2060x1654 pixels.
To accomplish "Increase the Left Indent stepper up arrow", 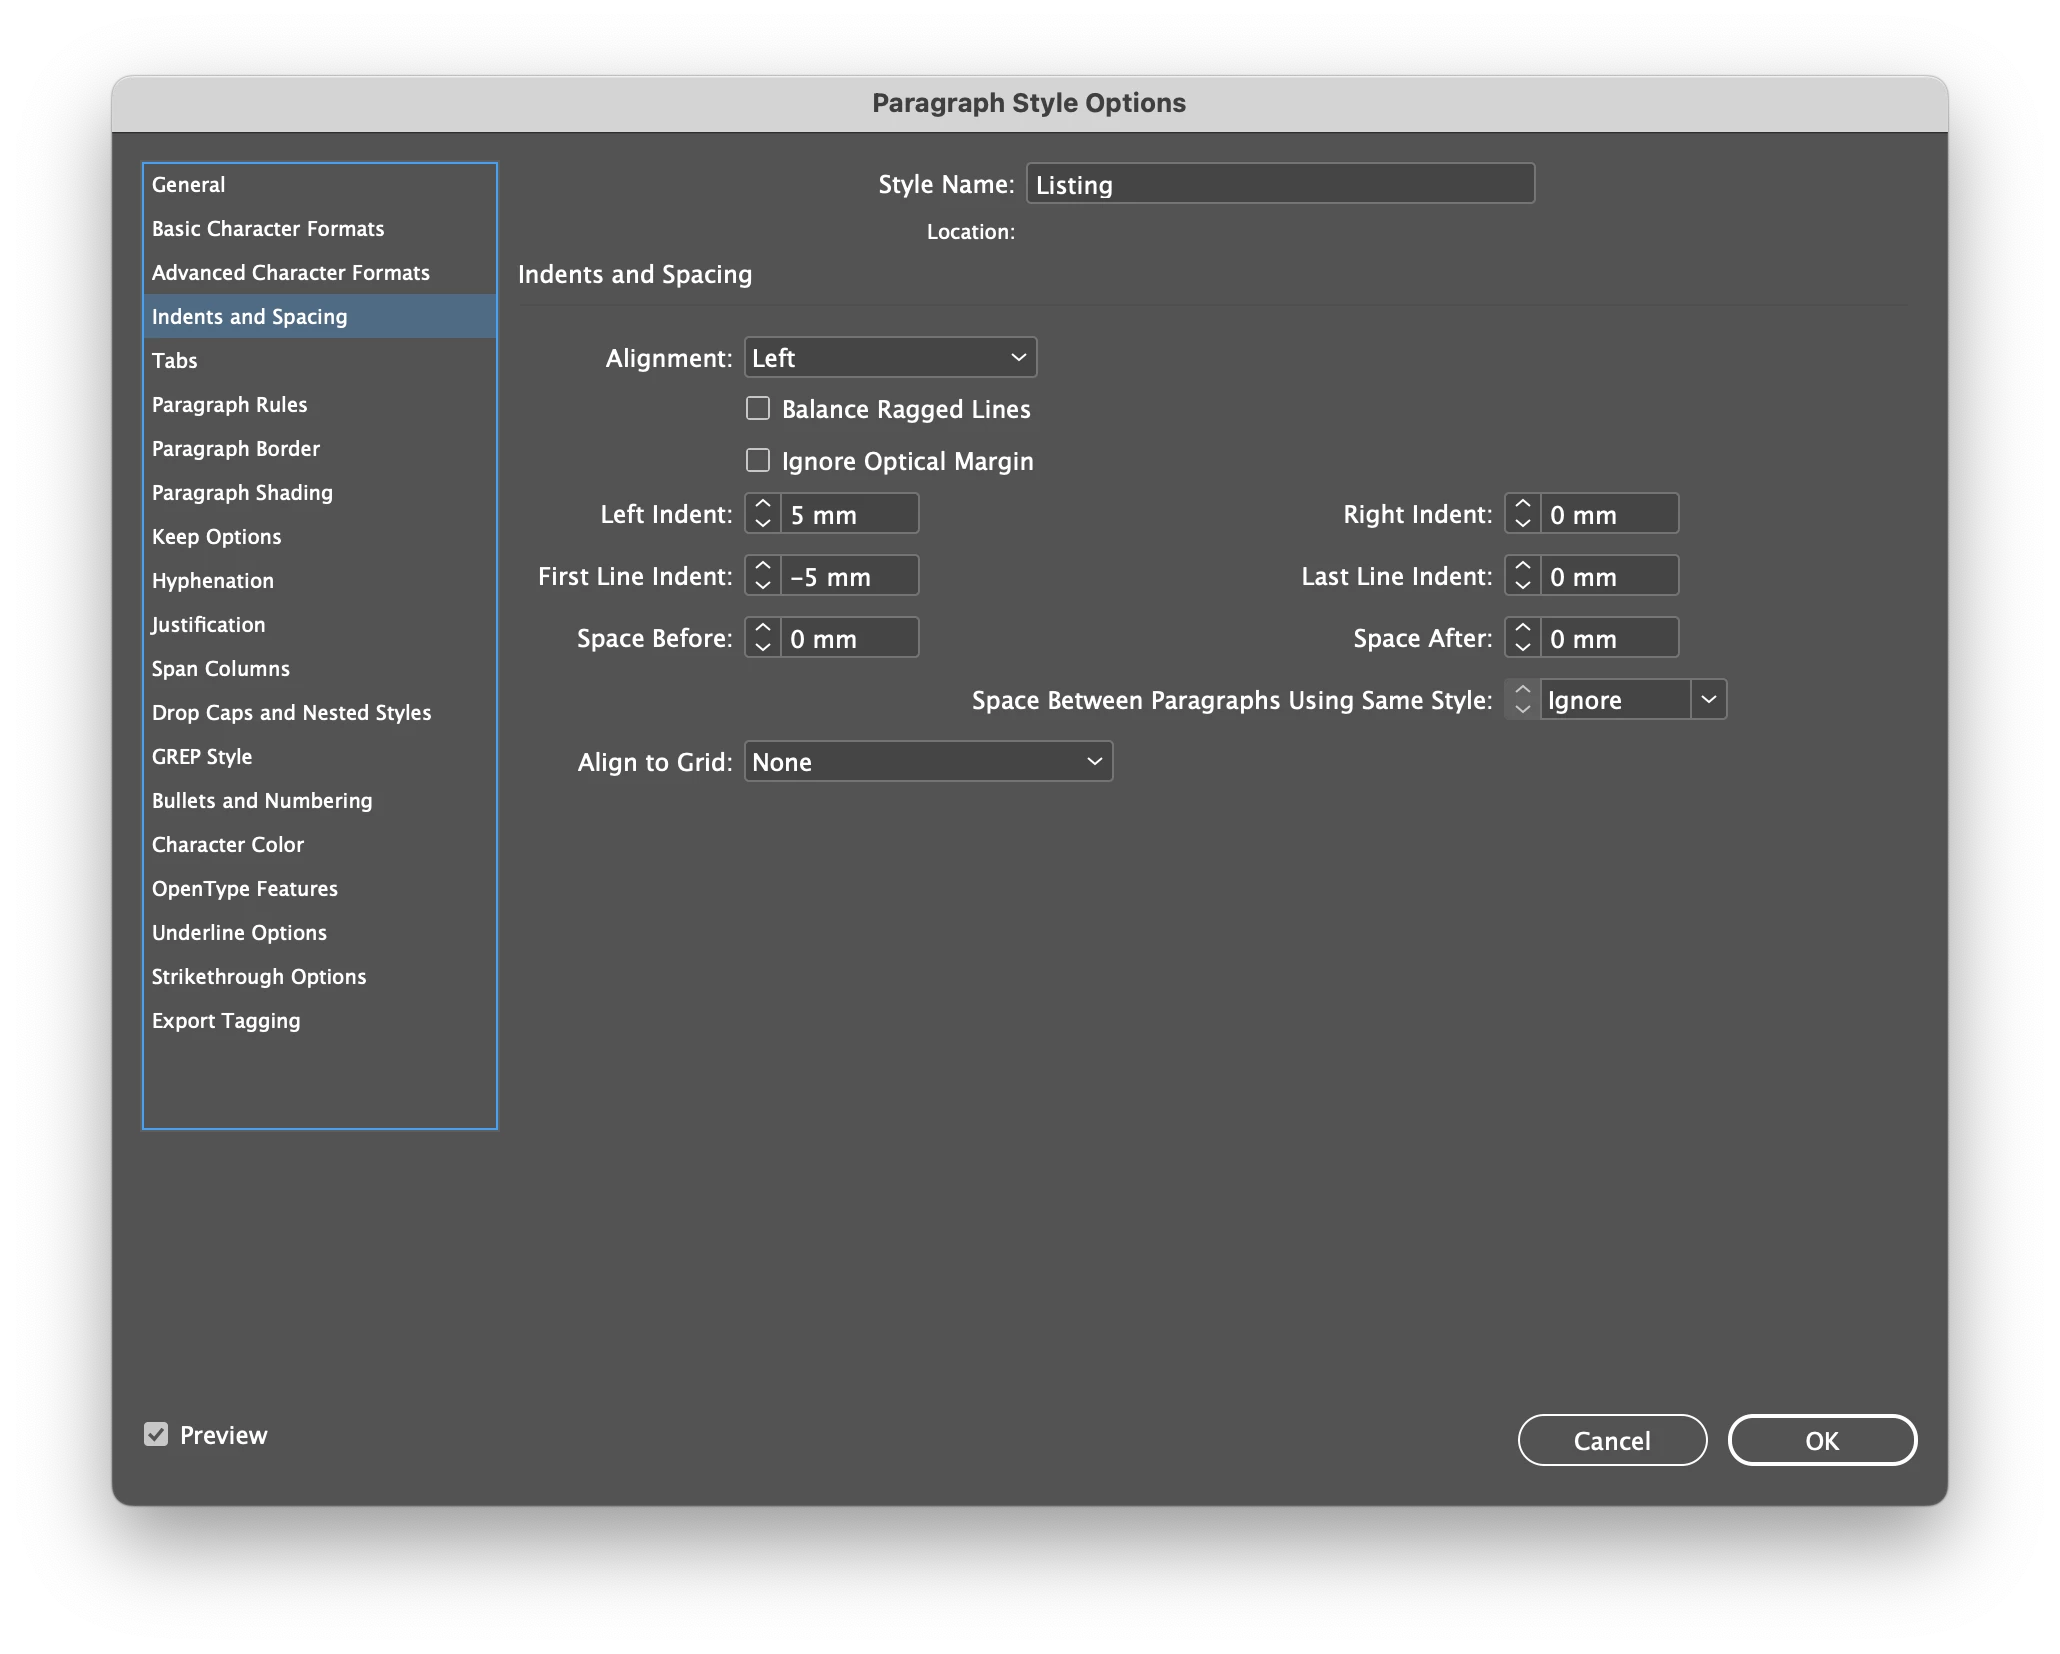I will pos(762,504).
